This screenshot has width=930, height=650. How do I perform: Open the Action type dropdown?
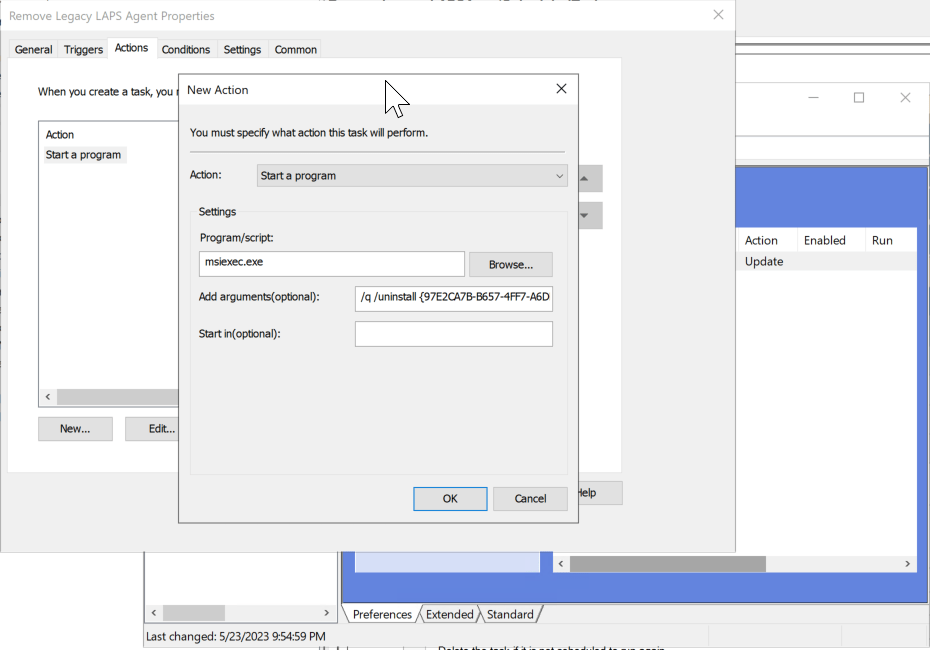[x=411, y=176]
